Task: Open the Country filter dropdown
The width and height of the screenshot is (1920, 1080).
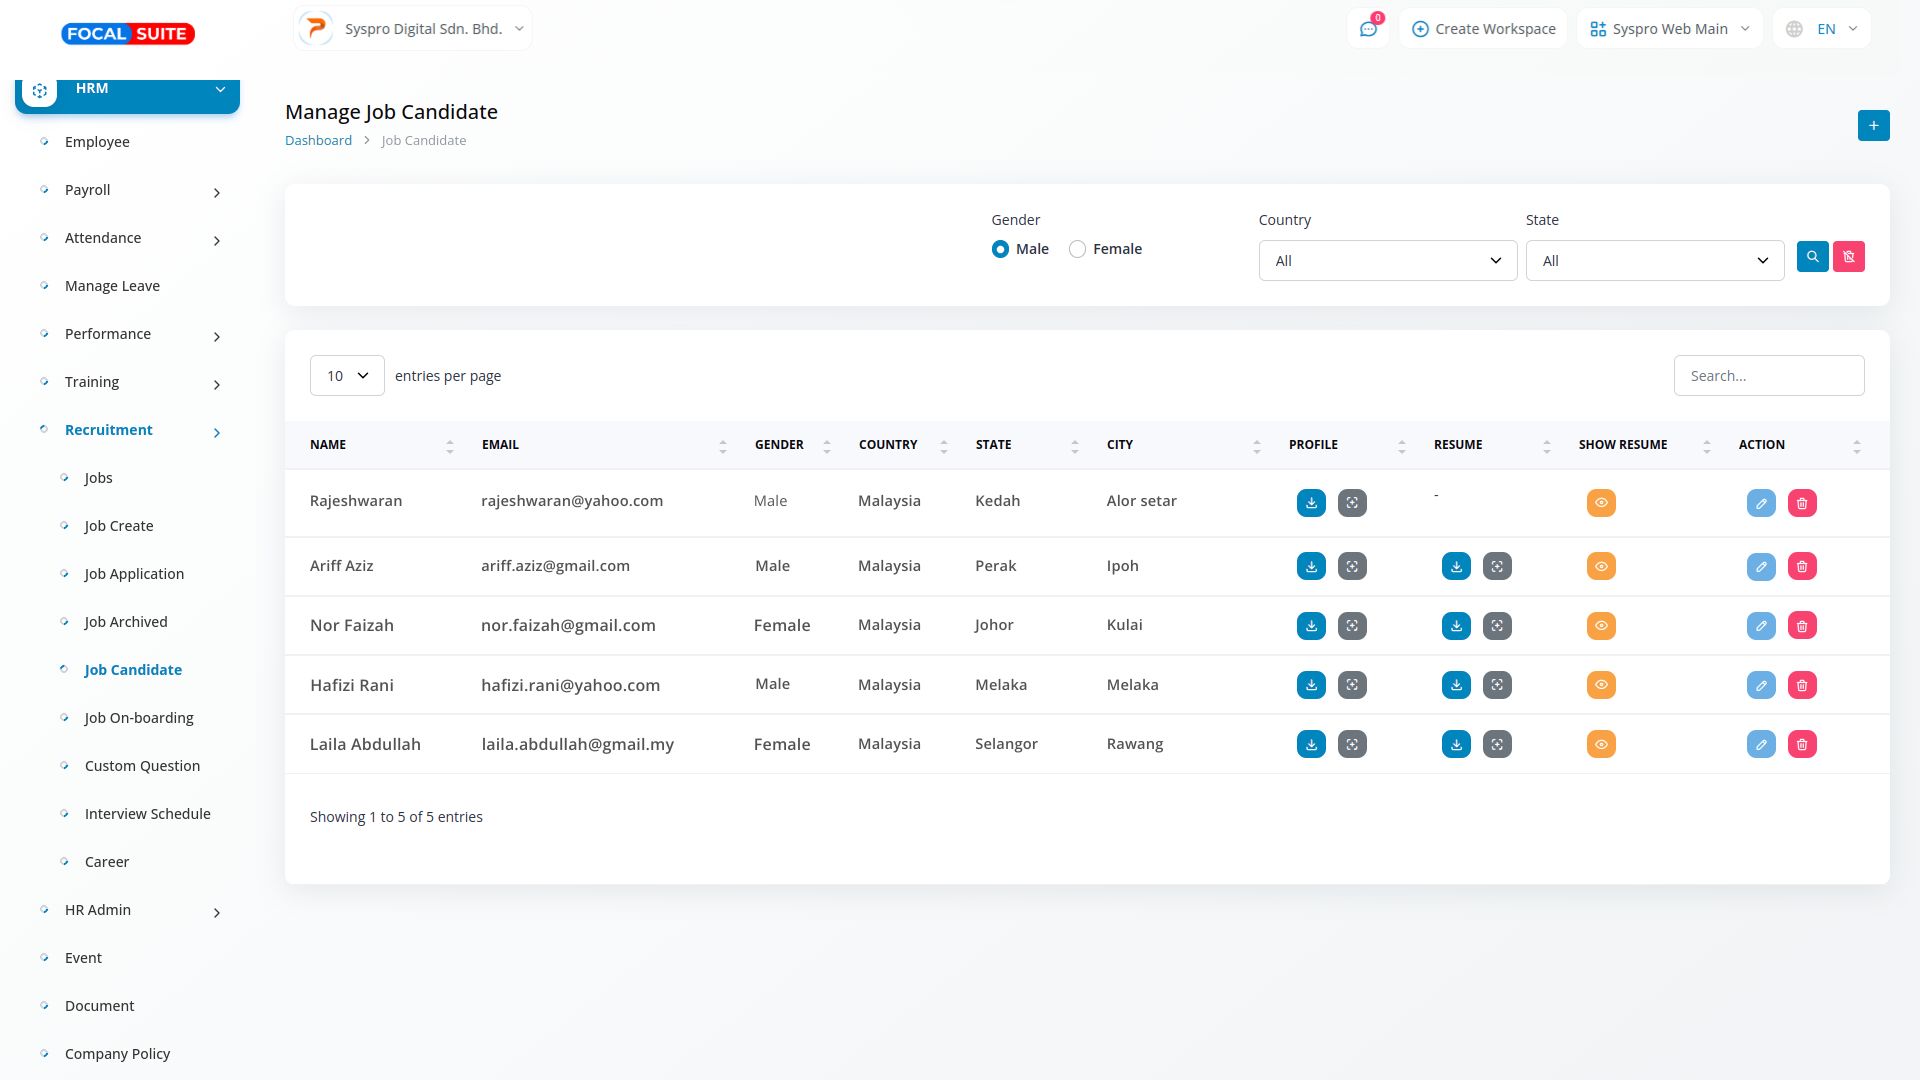Action: tap(1387, 261)
